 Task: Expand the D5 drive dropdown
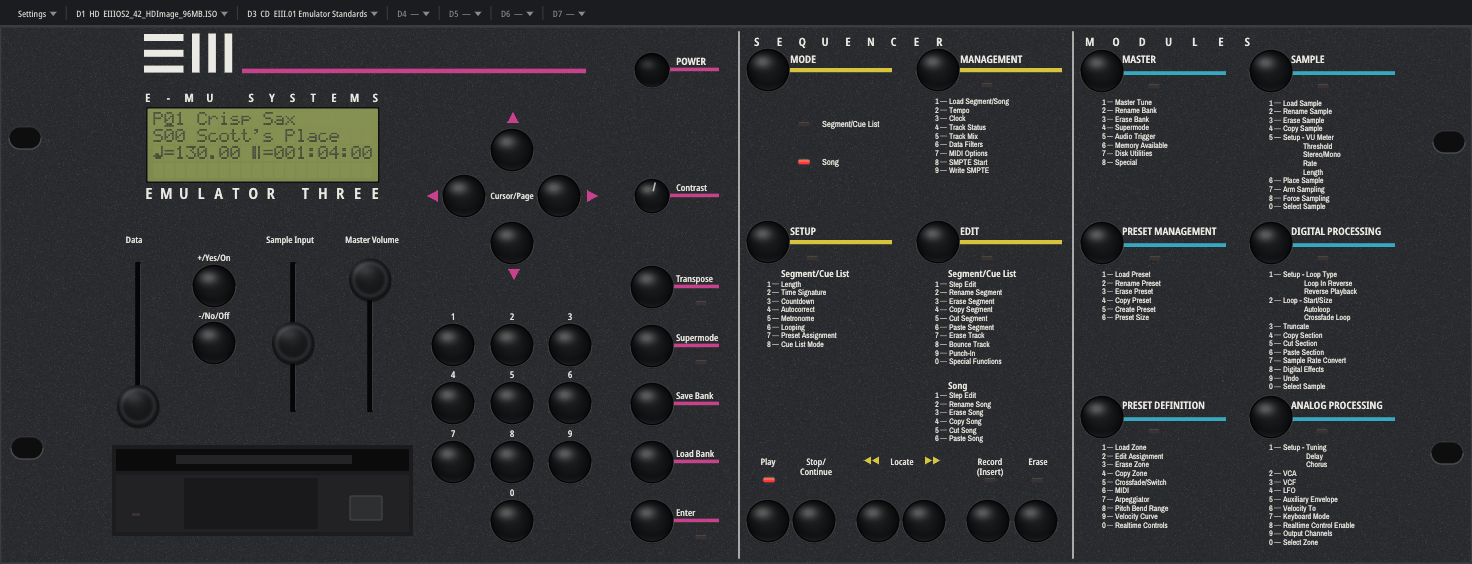pos(465,14)
